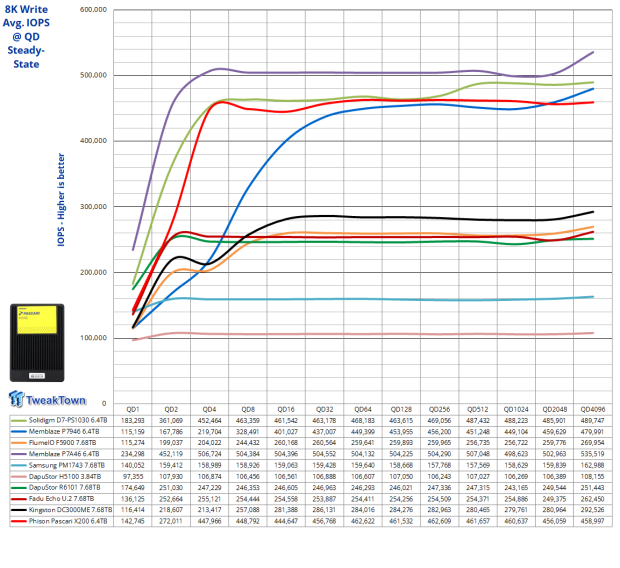This screenshot has height=568, width=620.
Task: Click the QD1 column header
Action: pyautogui.click(x=132, y=409)
